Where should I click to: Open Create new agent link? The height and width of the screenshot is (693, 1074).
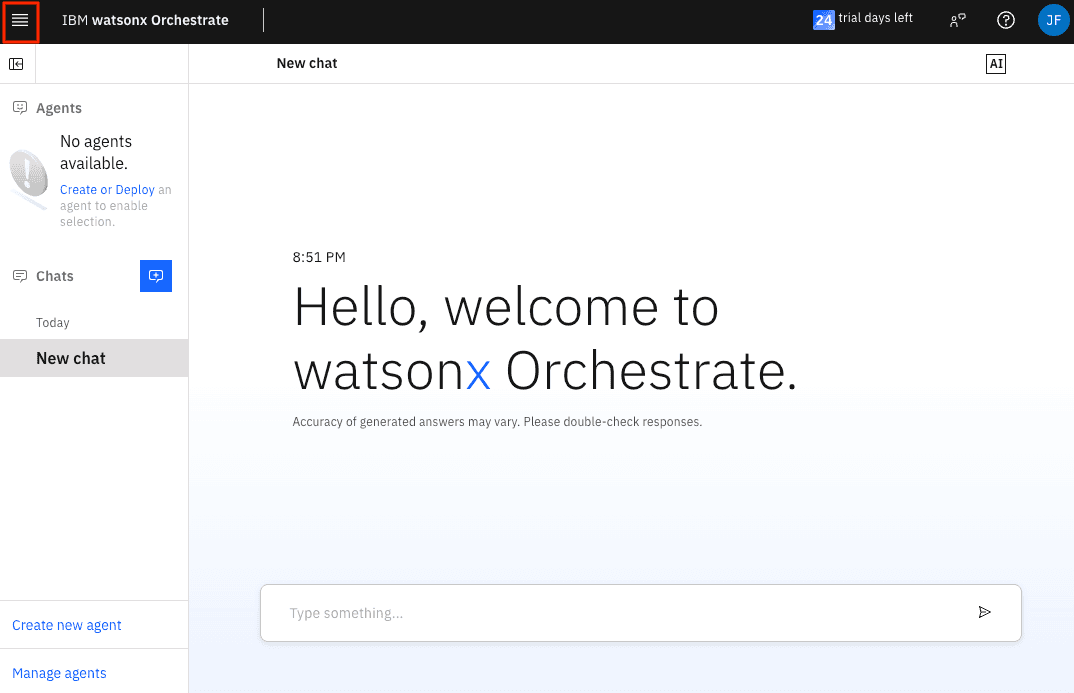[67, 625]
